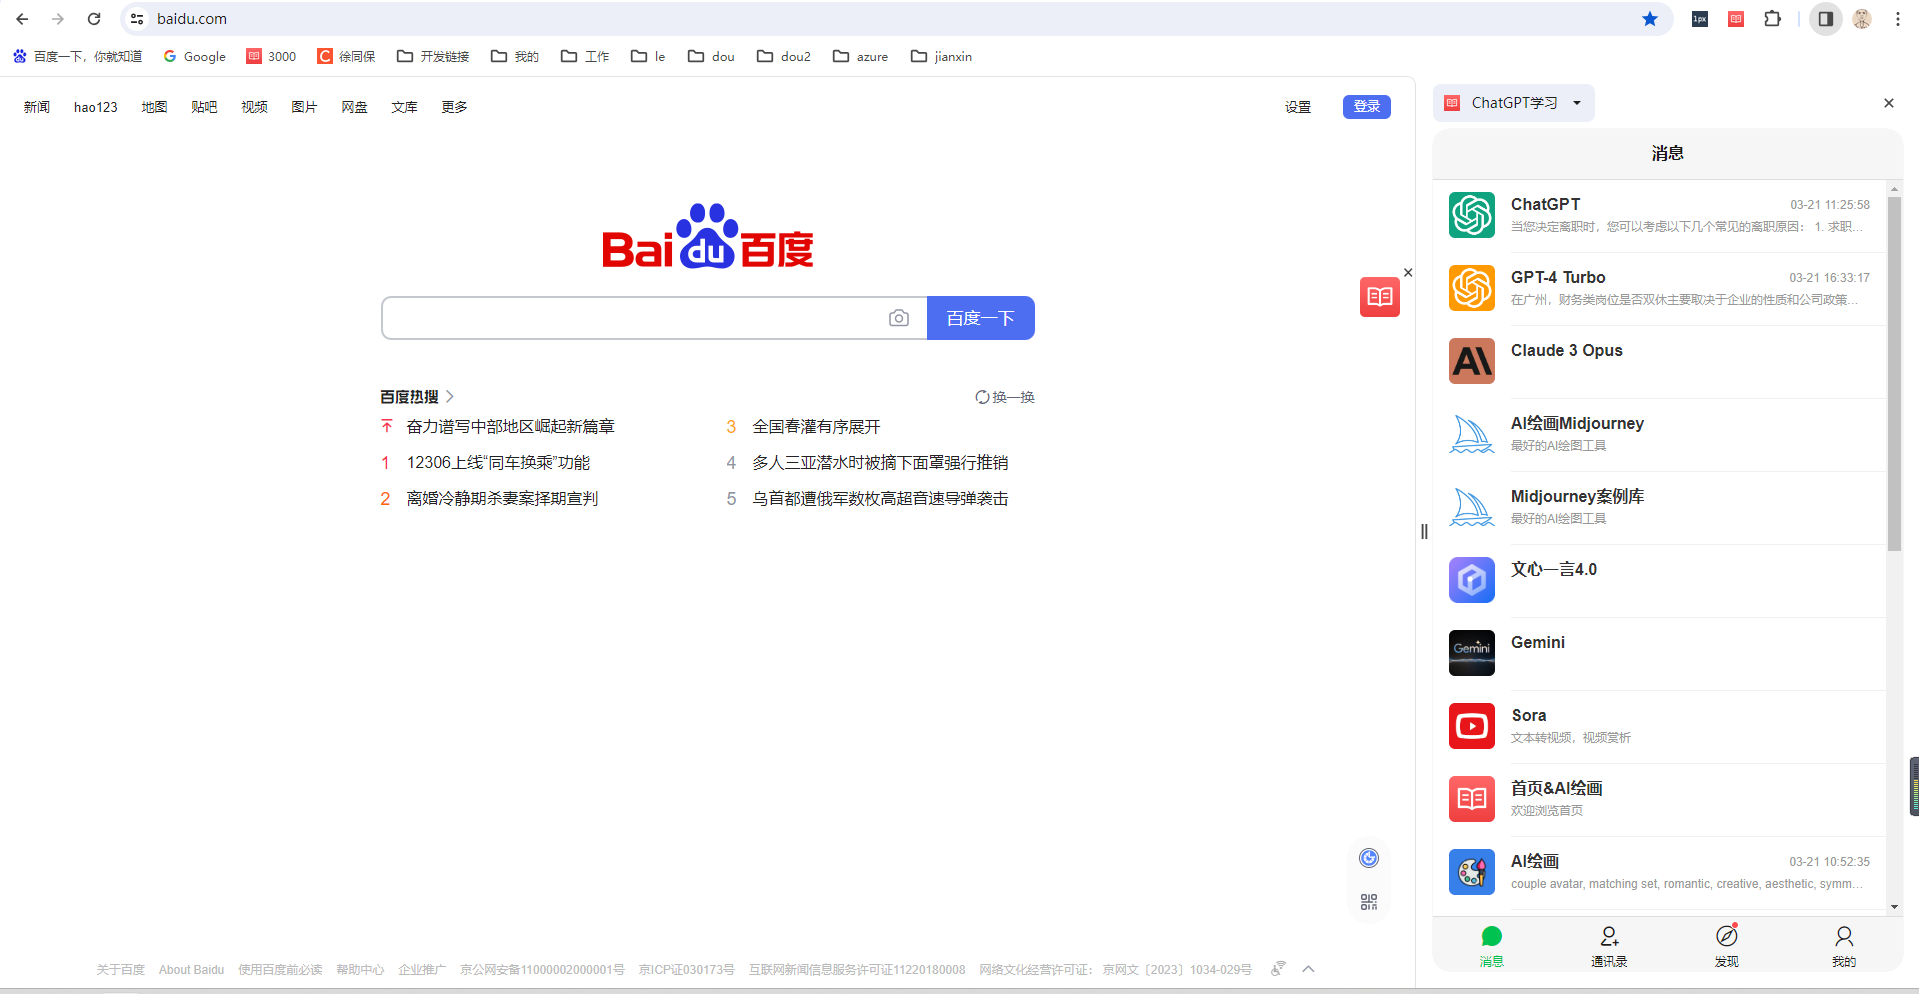Open the extensions puzzle icon

tap(1772, 19)
